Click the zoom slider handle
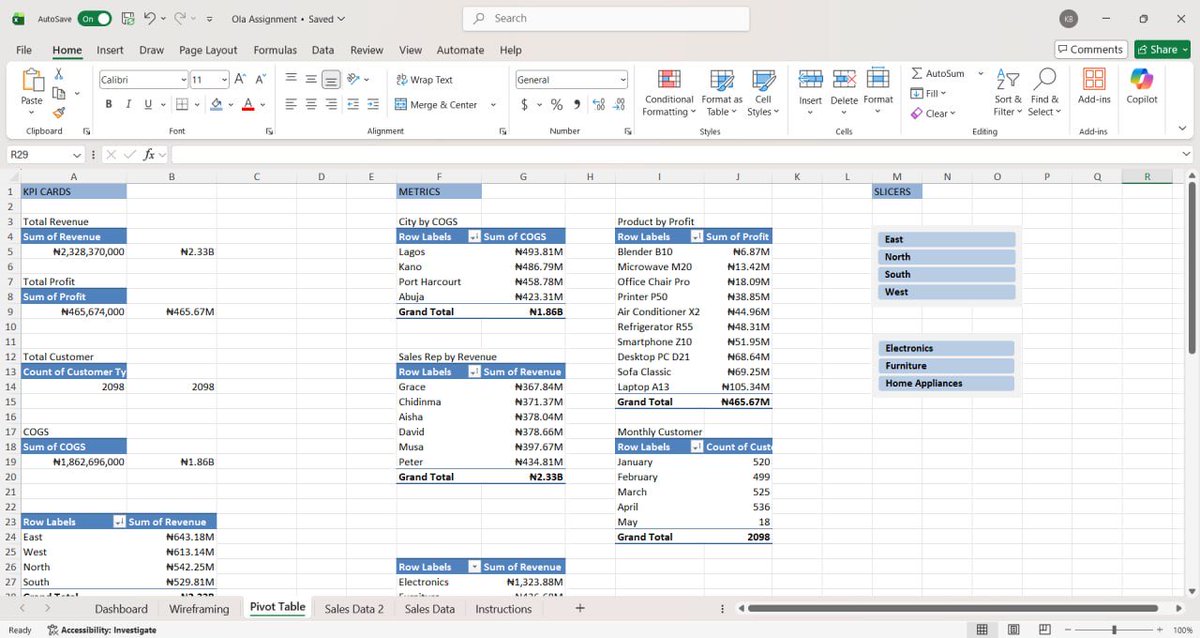1200x638 pixels. [x=1113, y=630]
